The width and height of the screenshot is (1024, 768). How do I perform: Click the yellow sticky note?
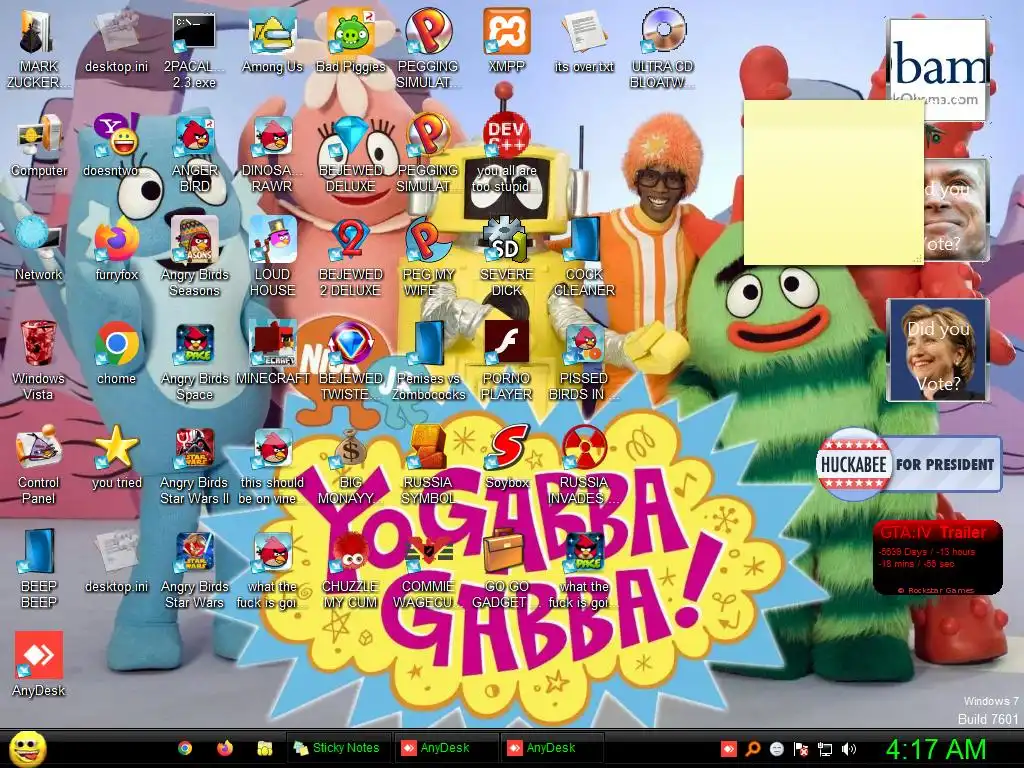pos(833,182)
